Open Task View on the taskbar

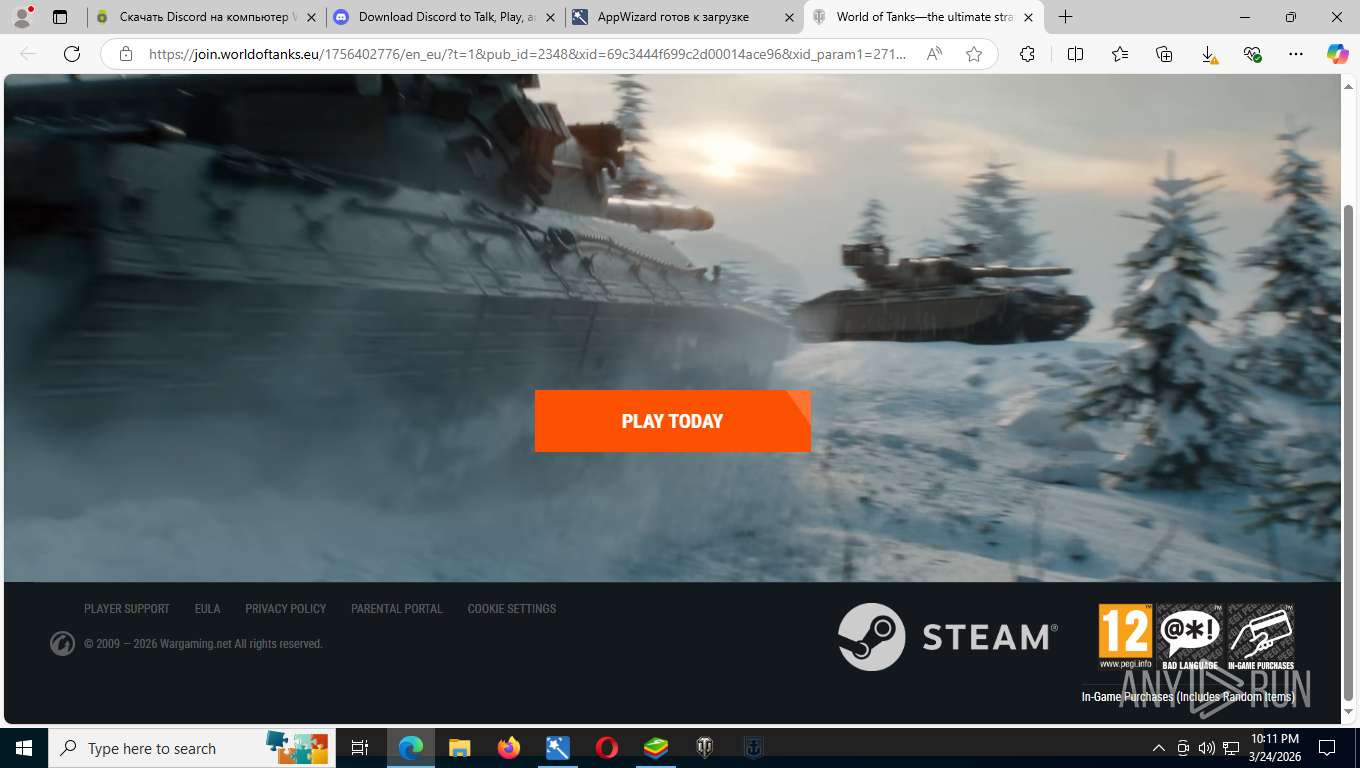click(x=360, y=748)
